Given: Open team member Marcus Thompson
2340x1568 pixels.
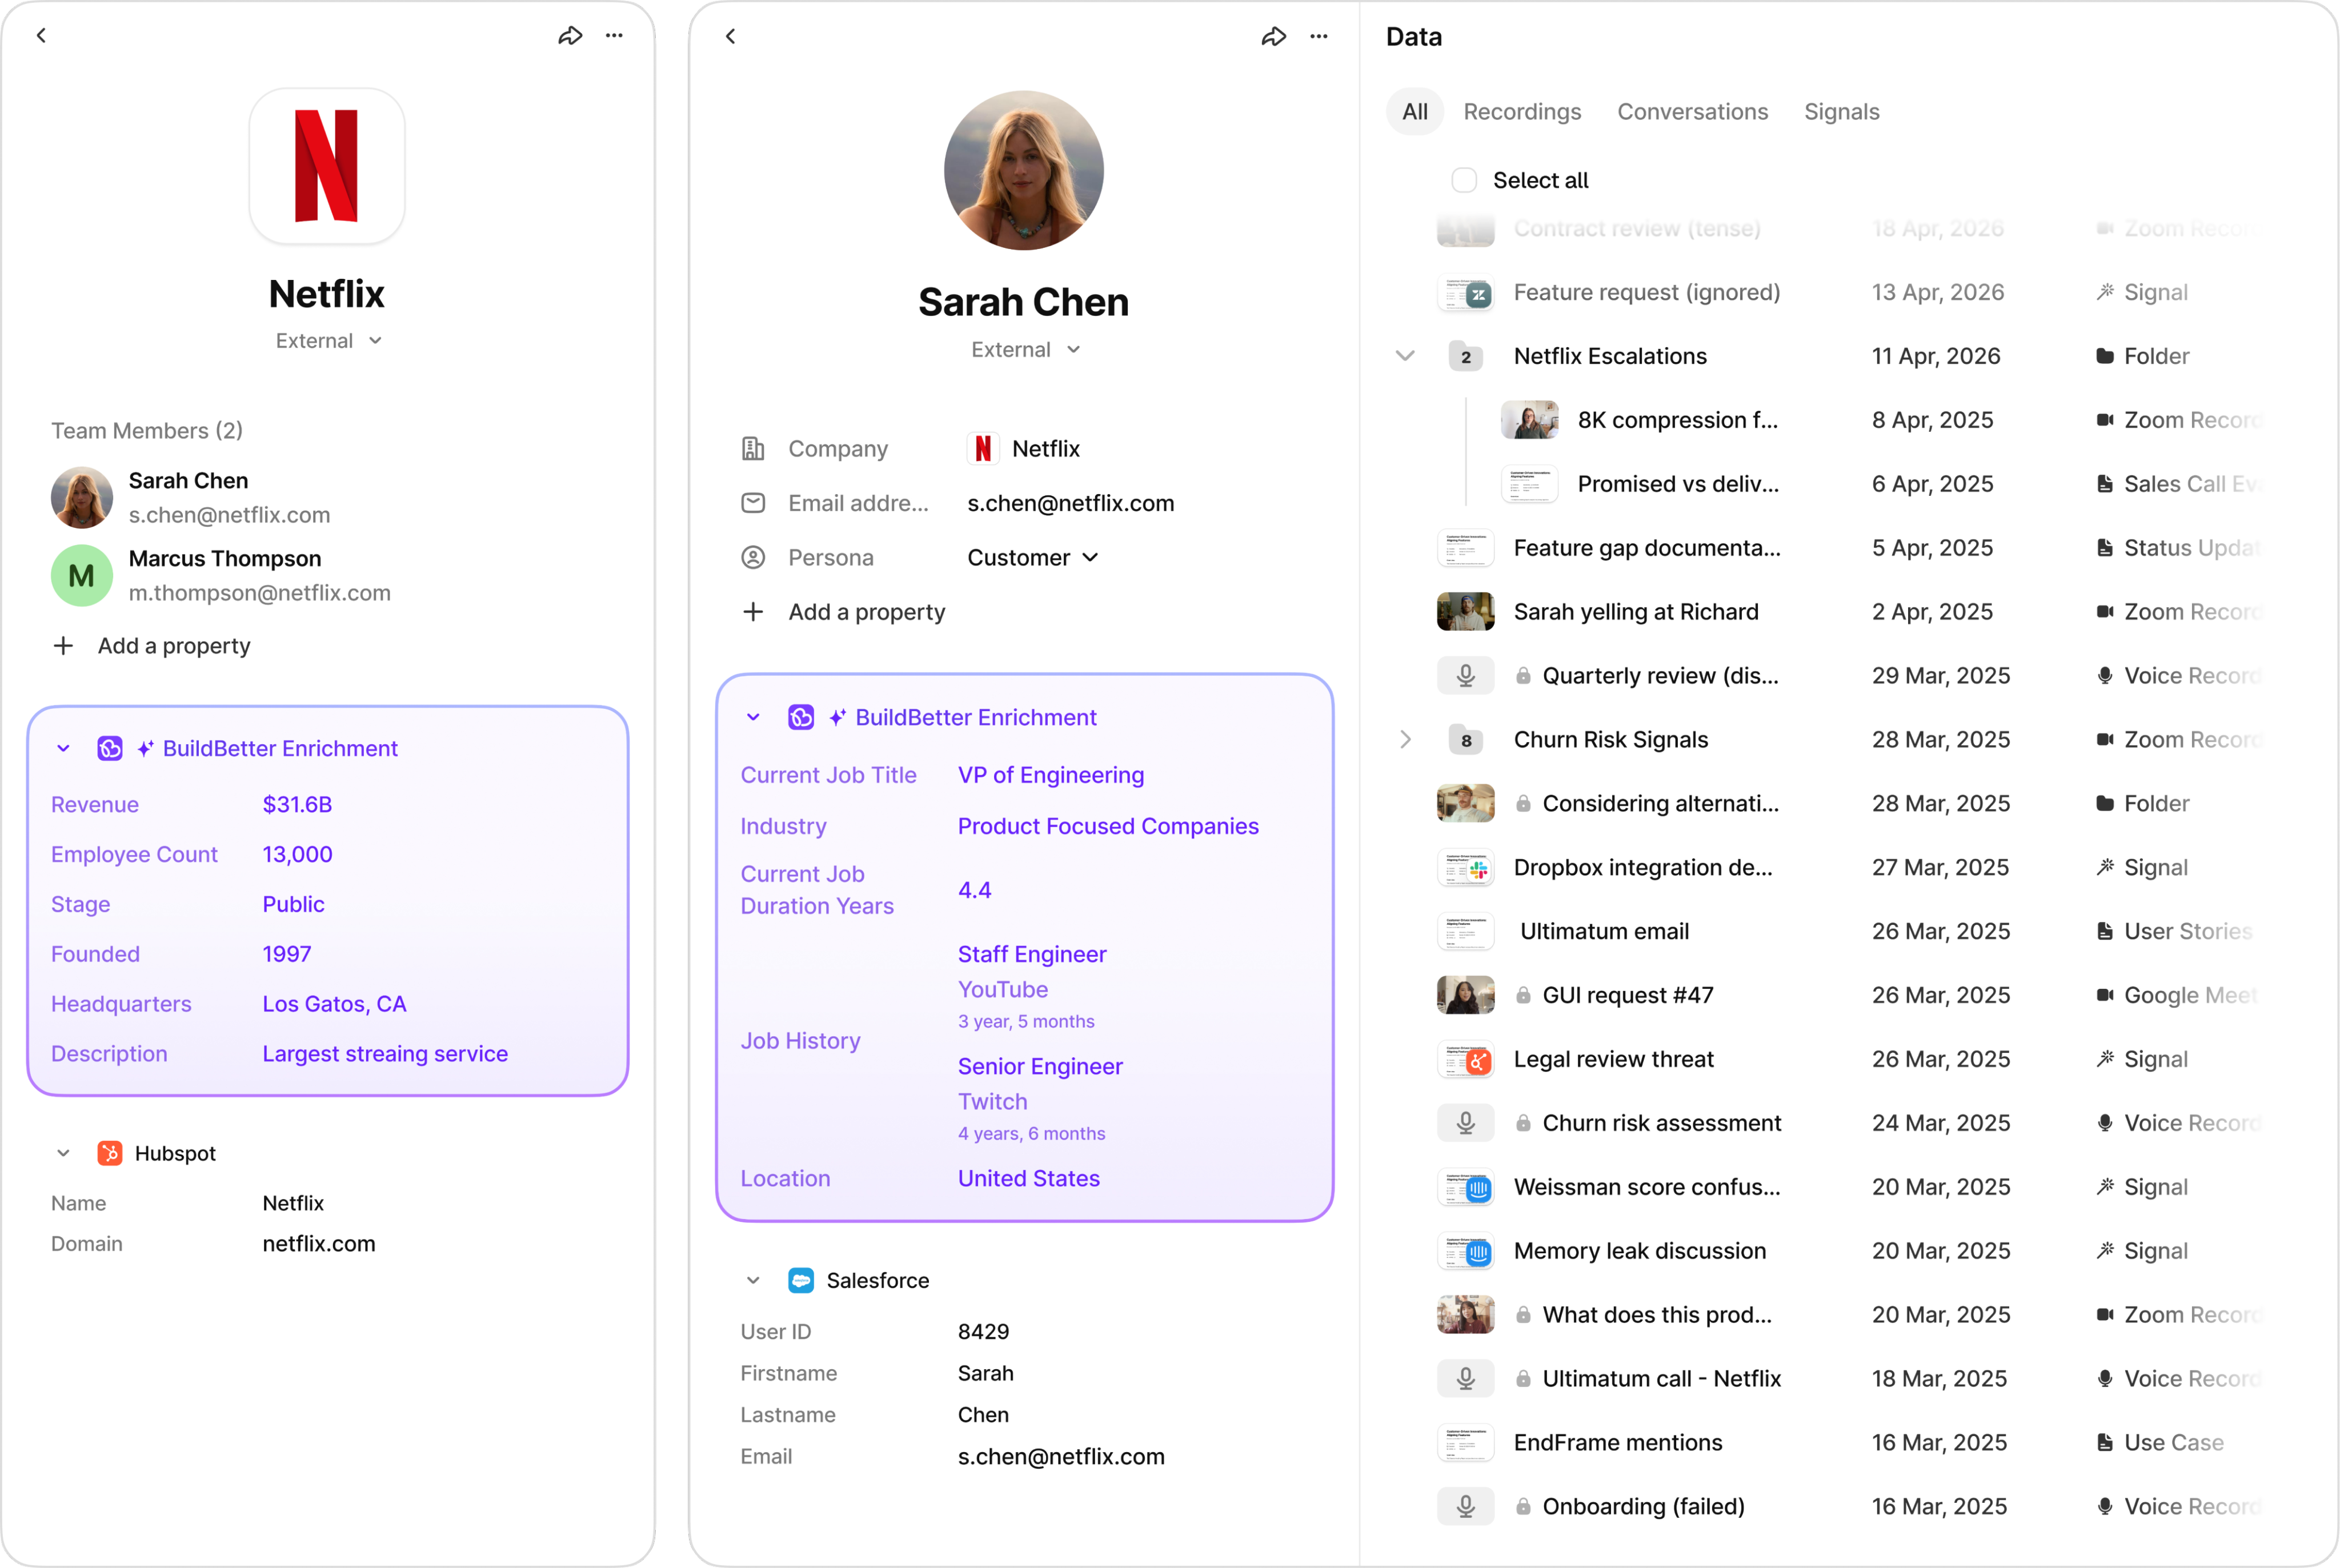Looking at the screenshot, I should pyautogui.click(x=220, y=575).
